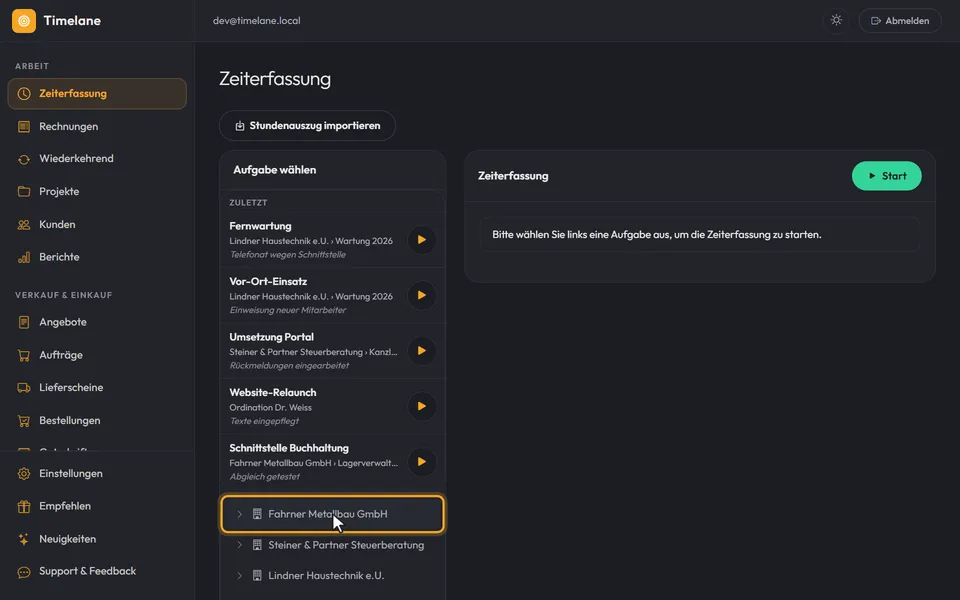Click the Empfehlen gift icon

(24, 506)
